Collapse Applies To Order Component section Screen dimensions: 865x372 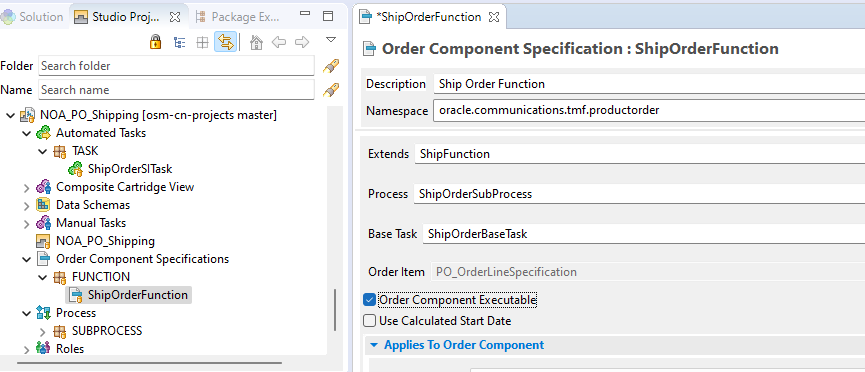point(374,346)
